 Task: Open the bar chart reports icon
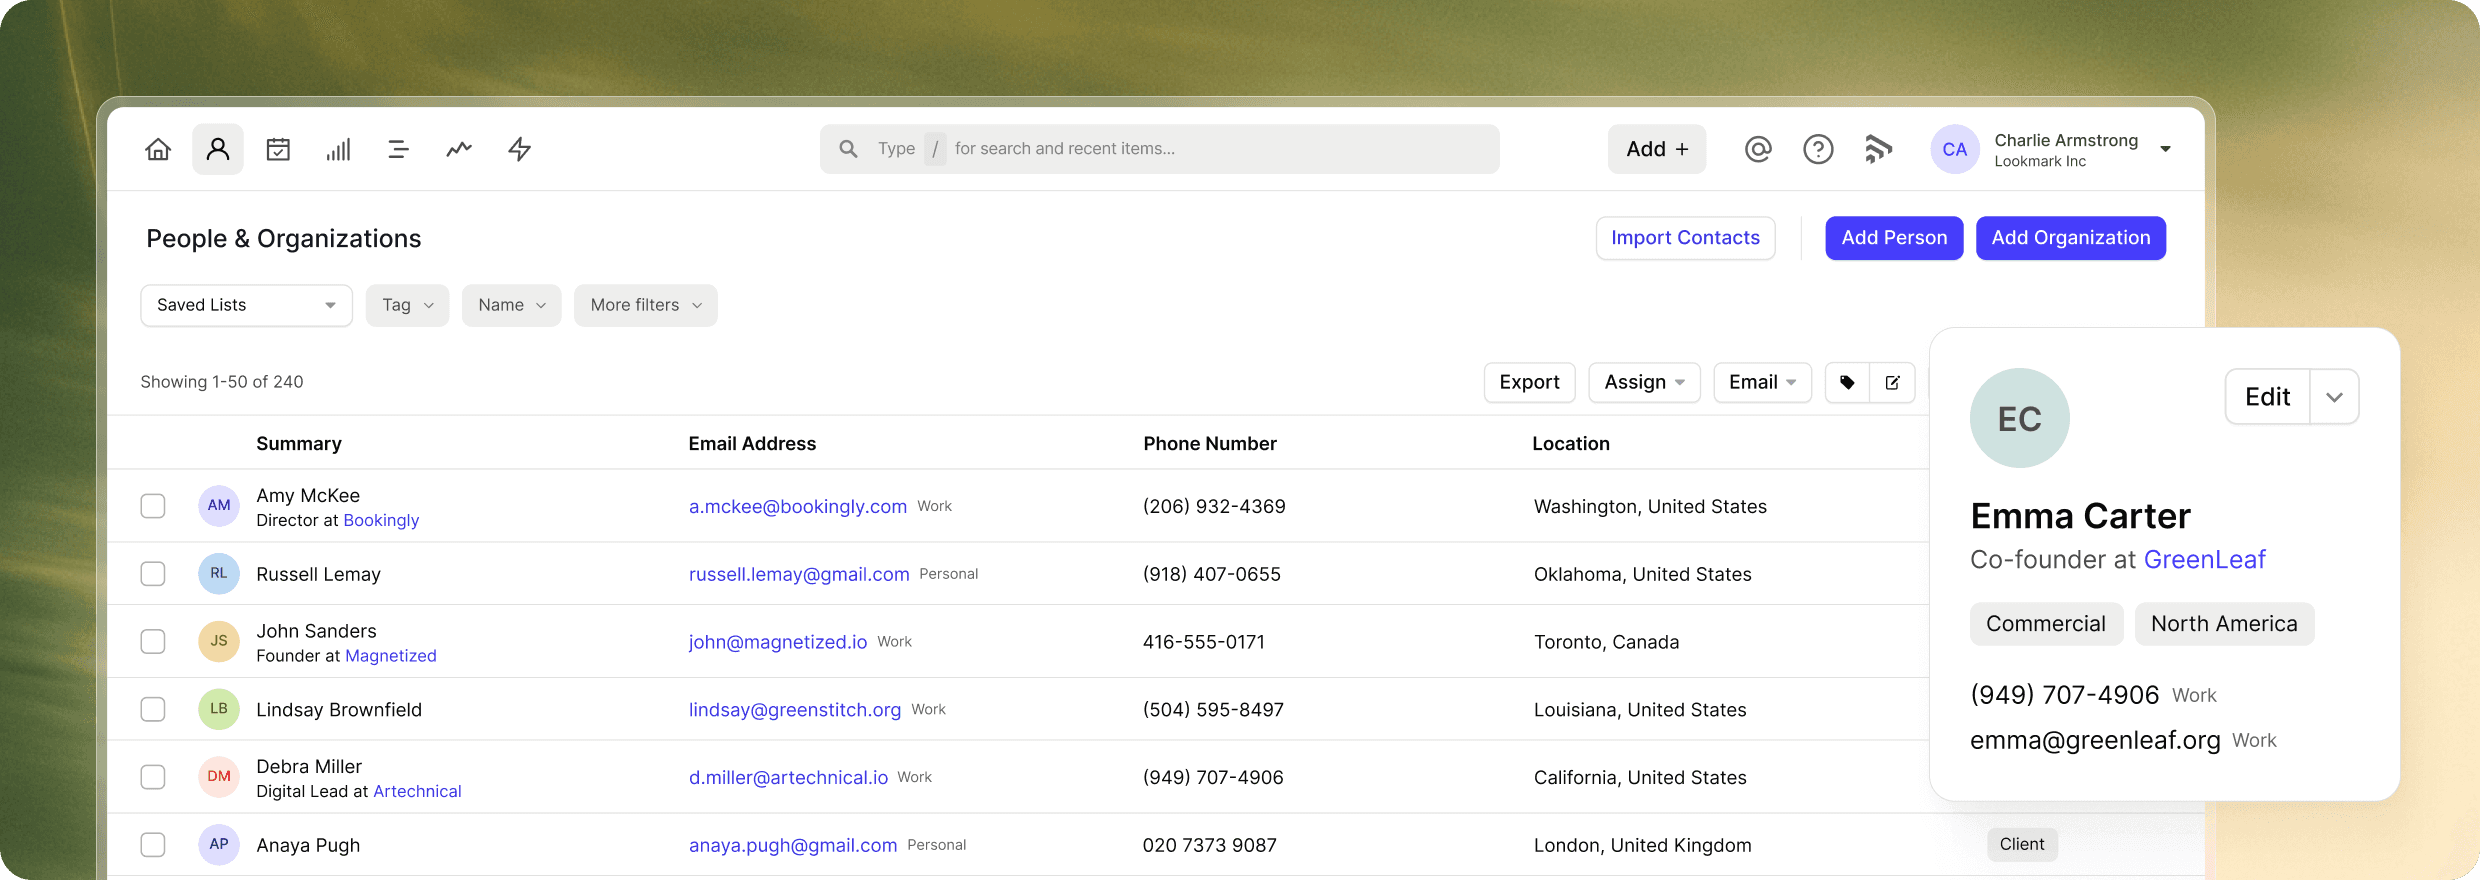coord(338,149)
